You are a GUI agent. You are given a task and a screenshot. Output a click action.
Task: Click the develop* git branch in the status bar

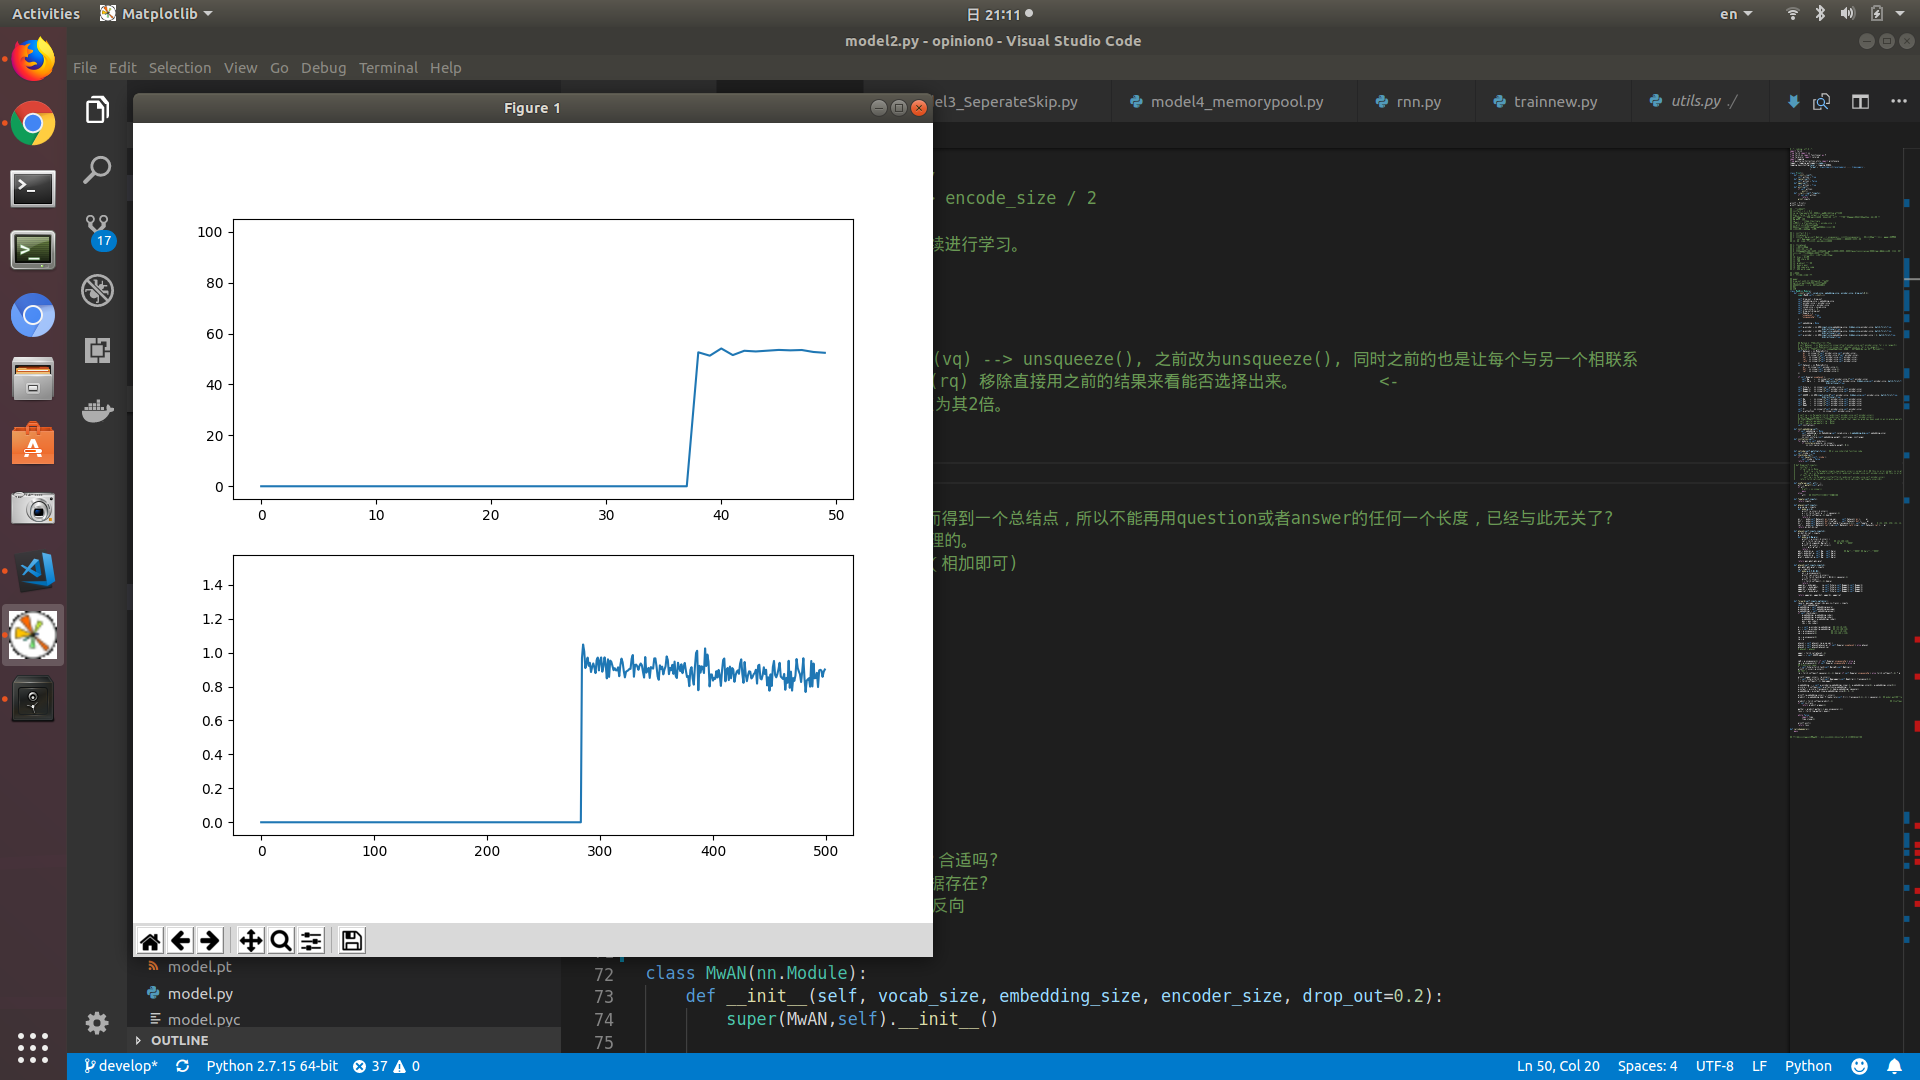[x=121, y=1066]
